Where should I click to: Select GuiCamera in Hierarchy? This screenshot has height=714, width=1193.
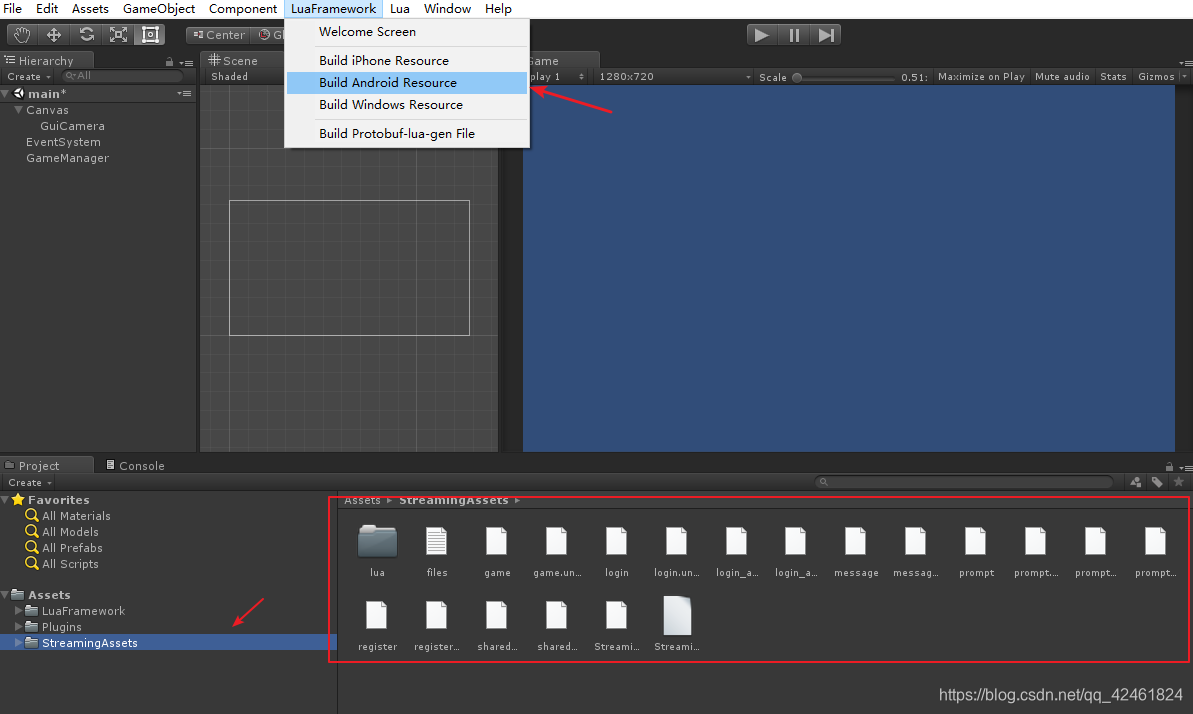tap(72, 126)
